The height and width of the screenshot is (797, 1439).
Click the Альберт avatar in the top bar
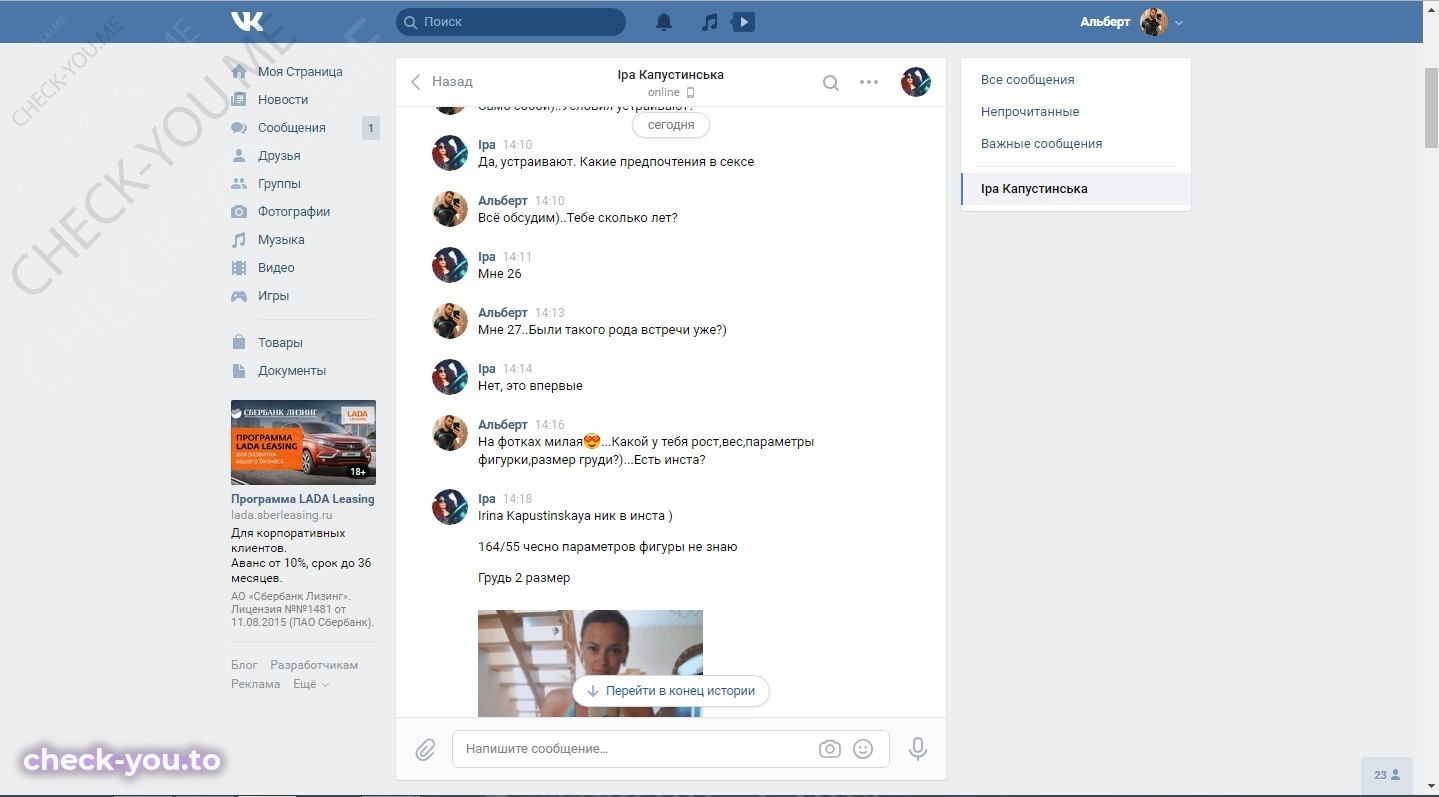coord(1154,22)
